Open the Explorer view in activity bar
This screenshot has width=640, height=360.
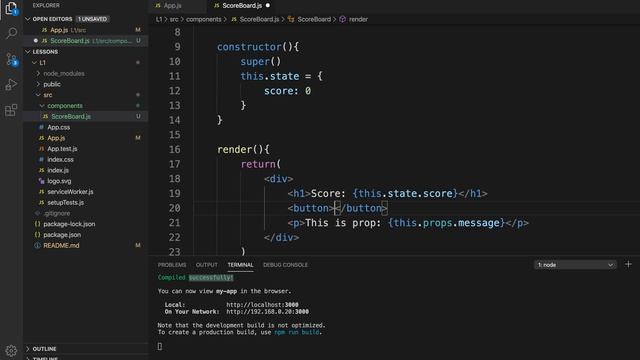(x=11, y=8)
